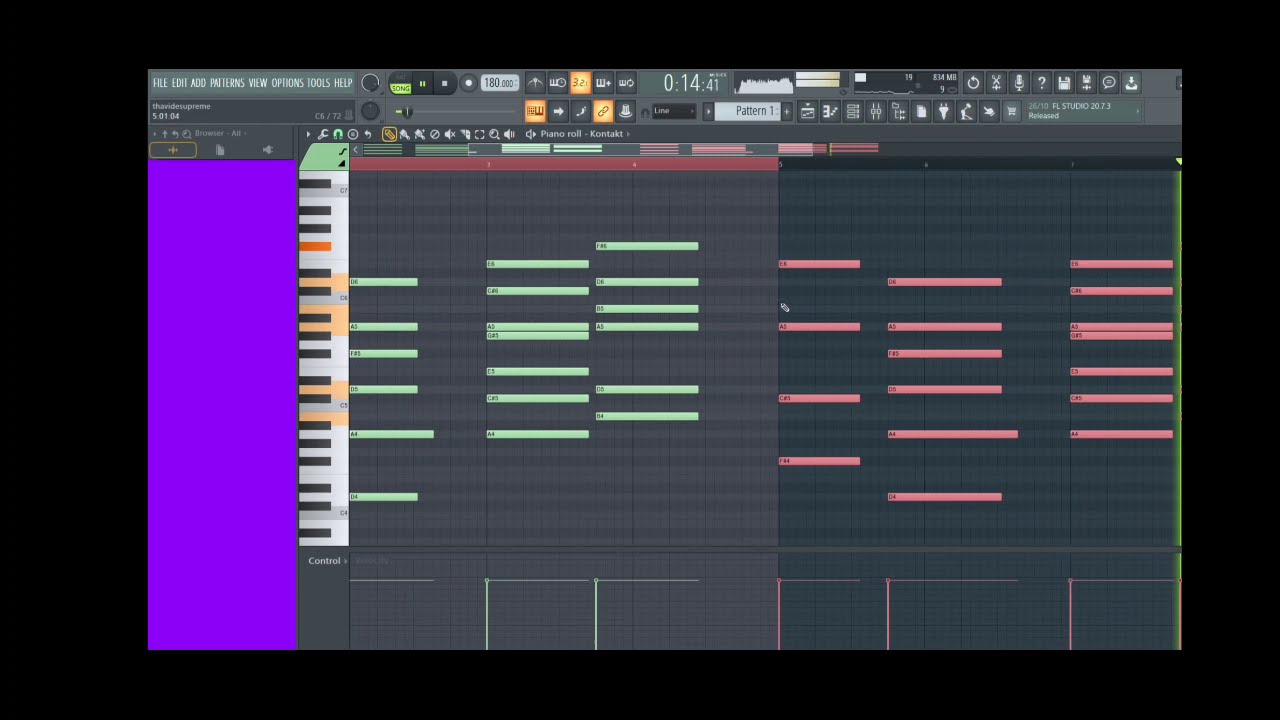The image size is (1280, 720).
Task: Open the Browser view icon in toolbar
Action: [x=898, y=111]
